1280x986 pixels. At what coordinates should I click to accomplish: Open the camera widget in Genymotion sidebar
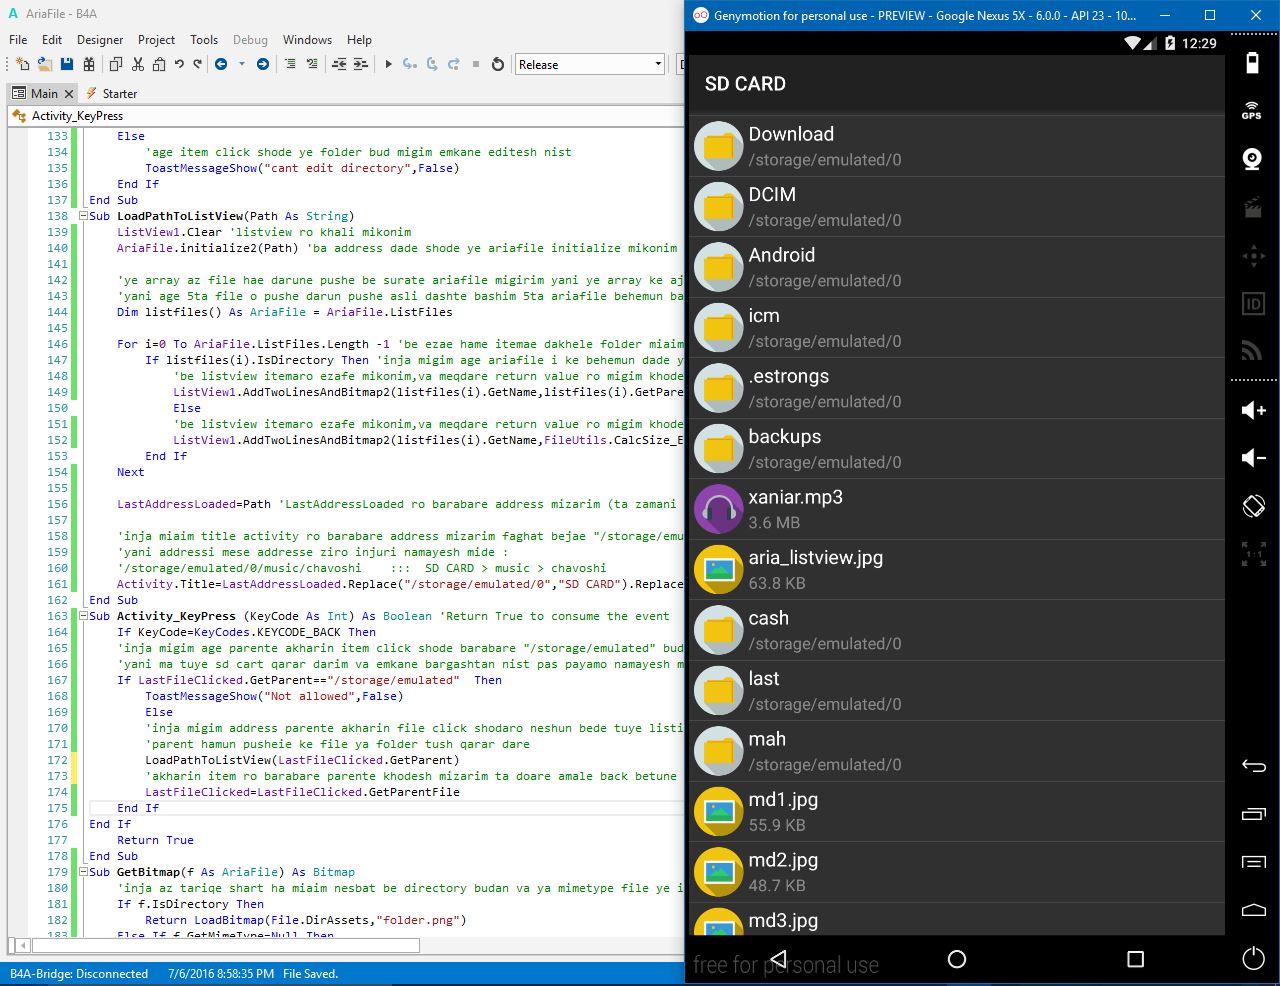[1253, 159]
